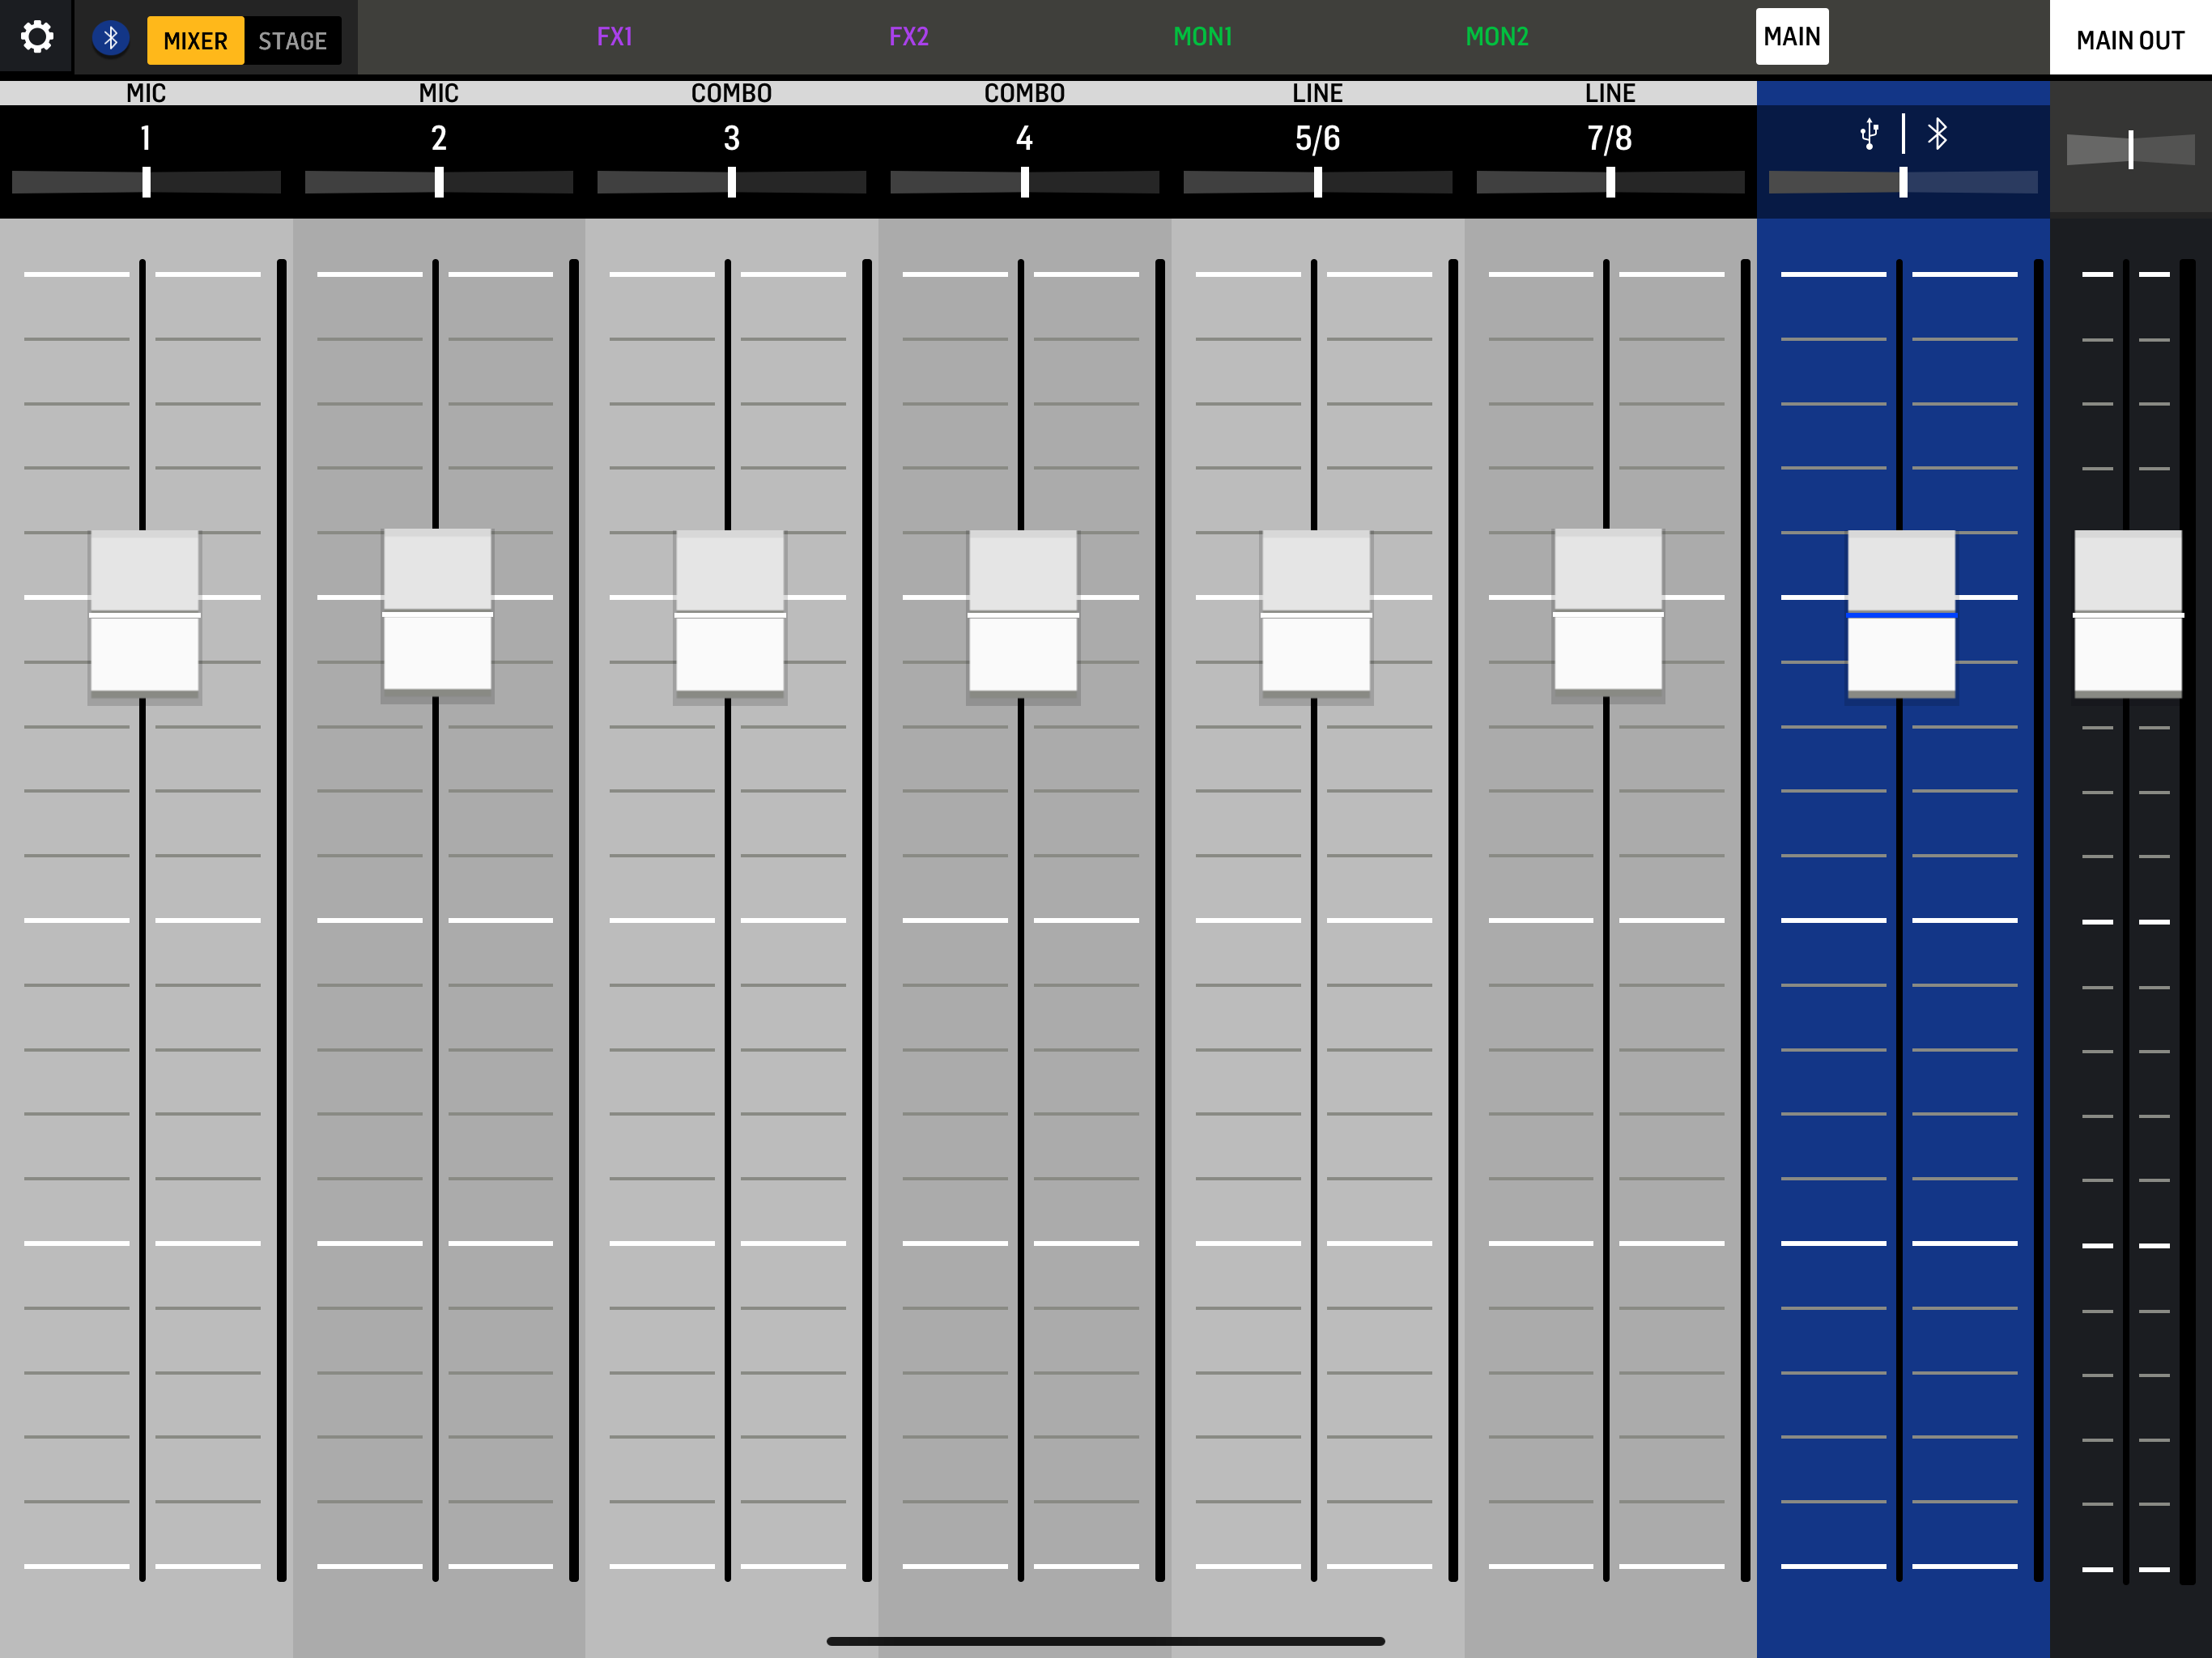Tap the Bluetooth icon in the blue channel header

click(1938, 134)
